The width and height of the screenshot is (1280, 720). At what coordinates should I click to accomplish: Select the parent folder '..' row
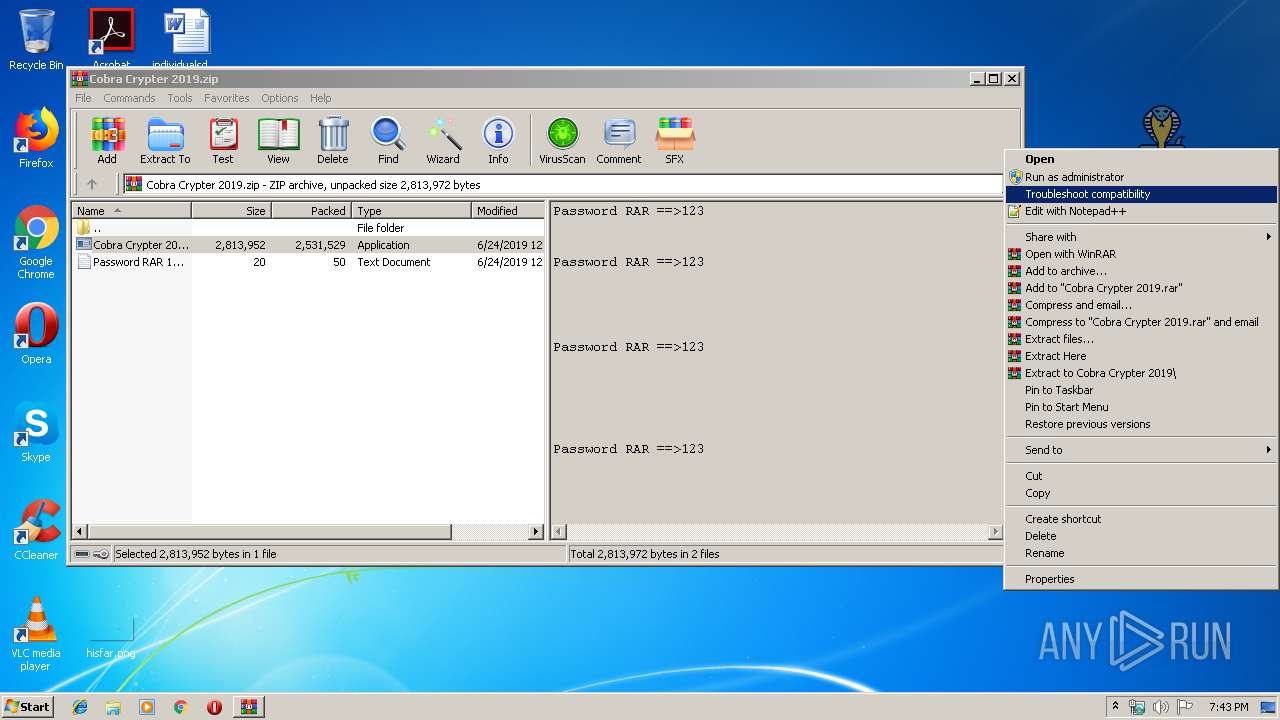point(308,228)
